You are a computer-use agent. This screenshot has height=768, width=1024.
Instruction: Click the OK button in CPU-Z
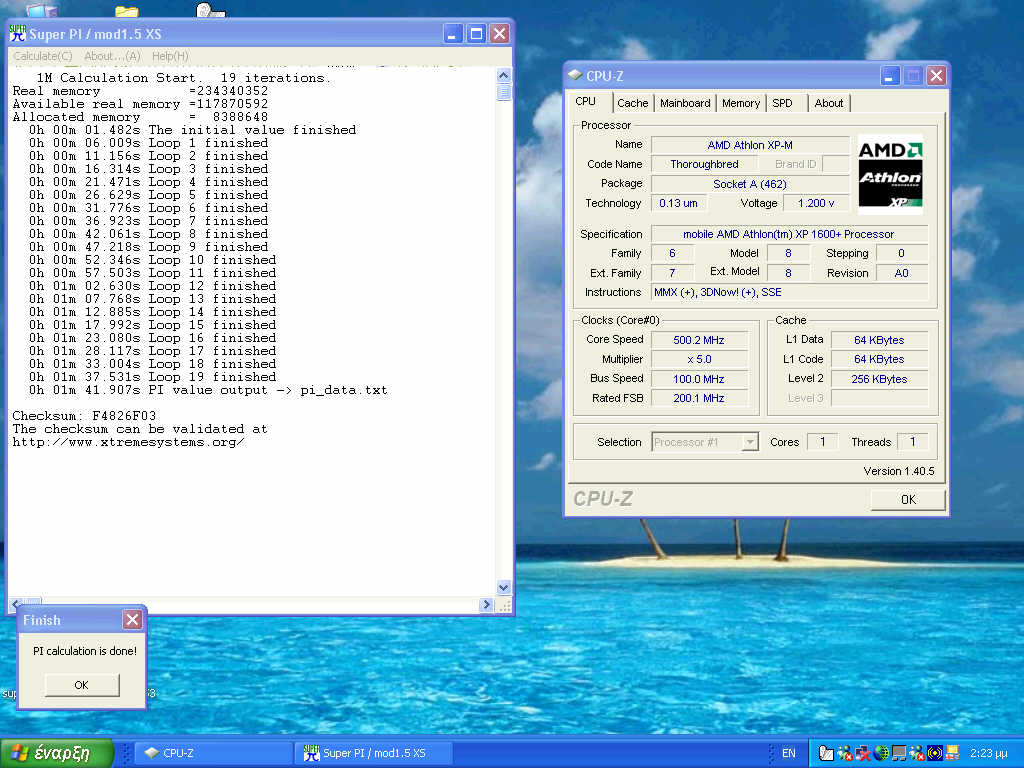908,500
